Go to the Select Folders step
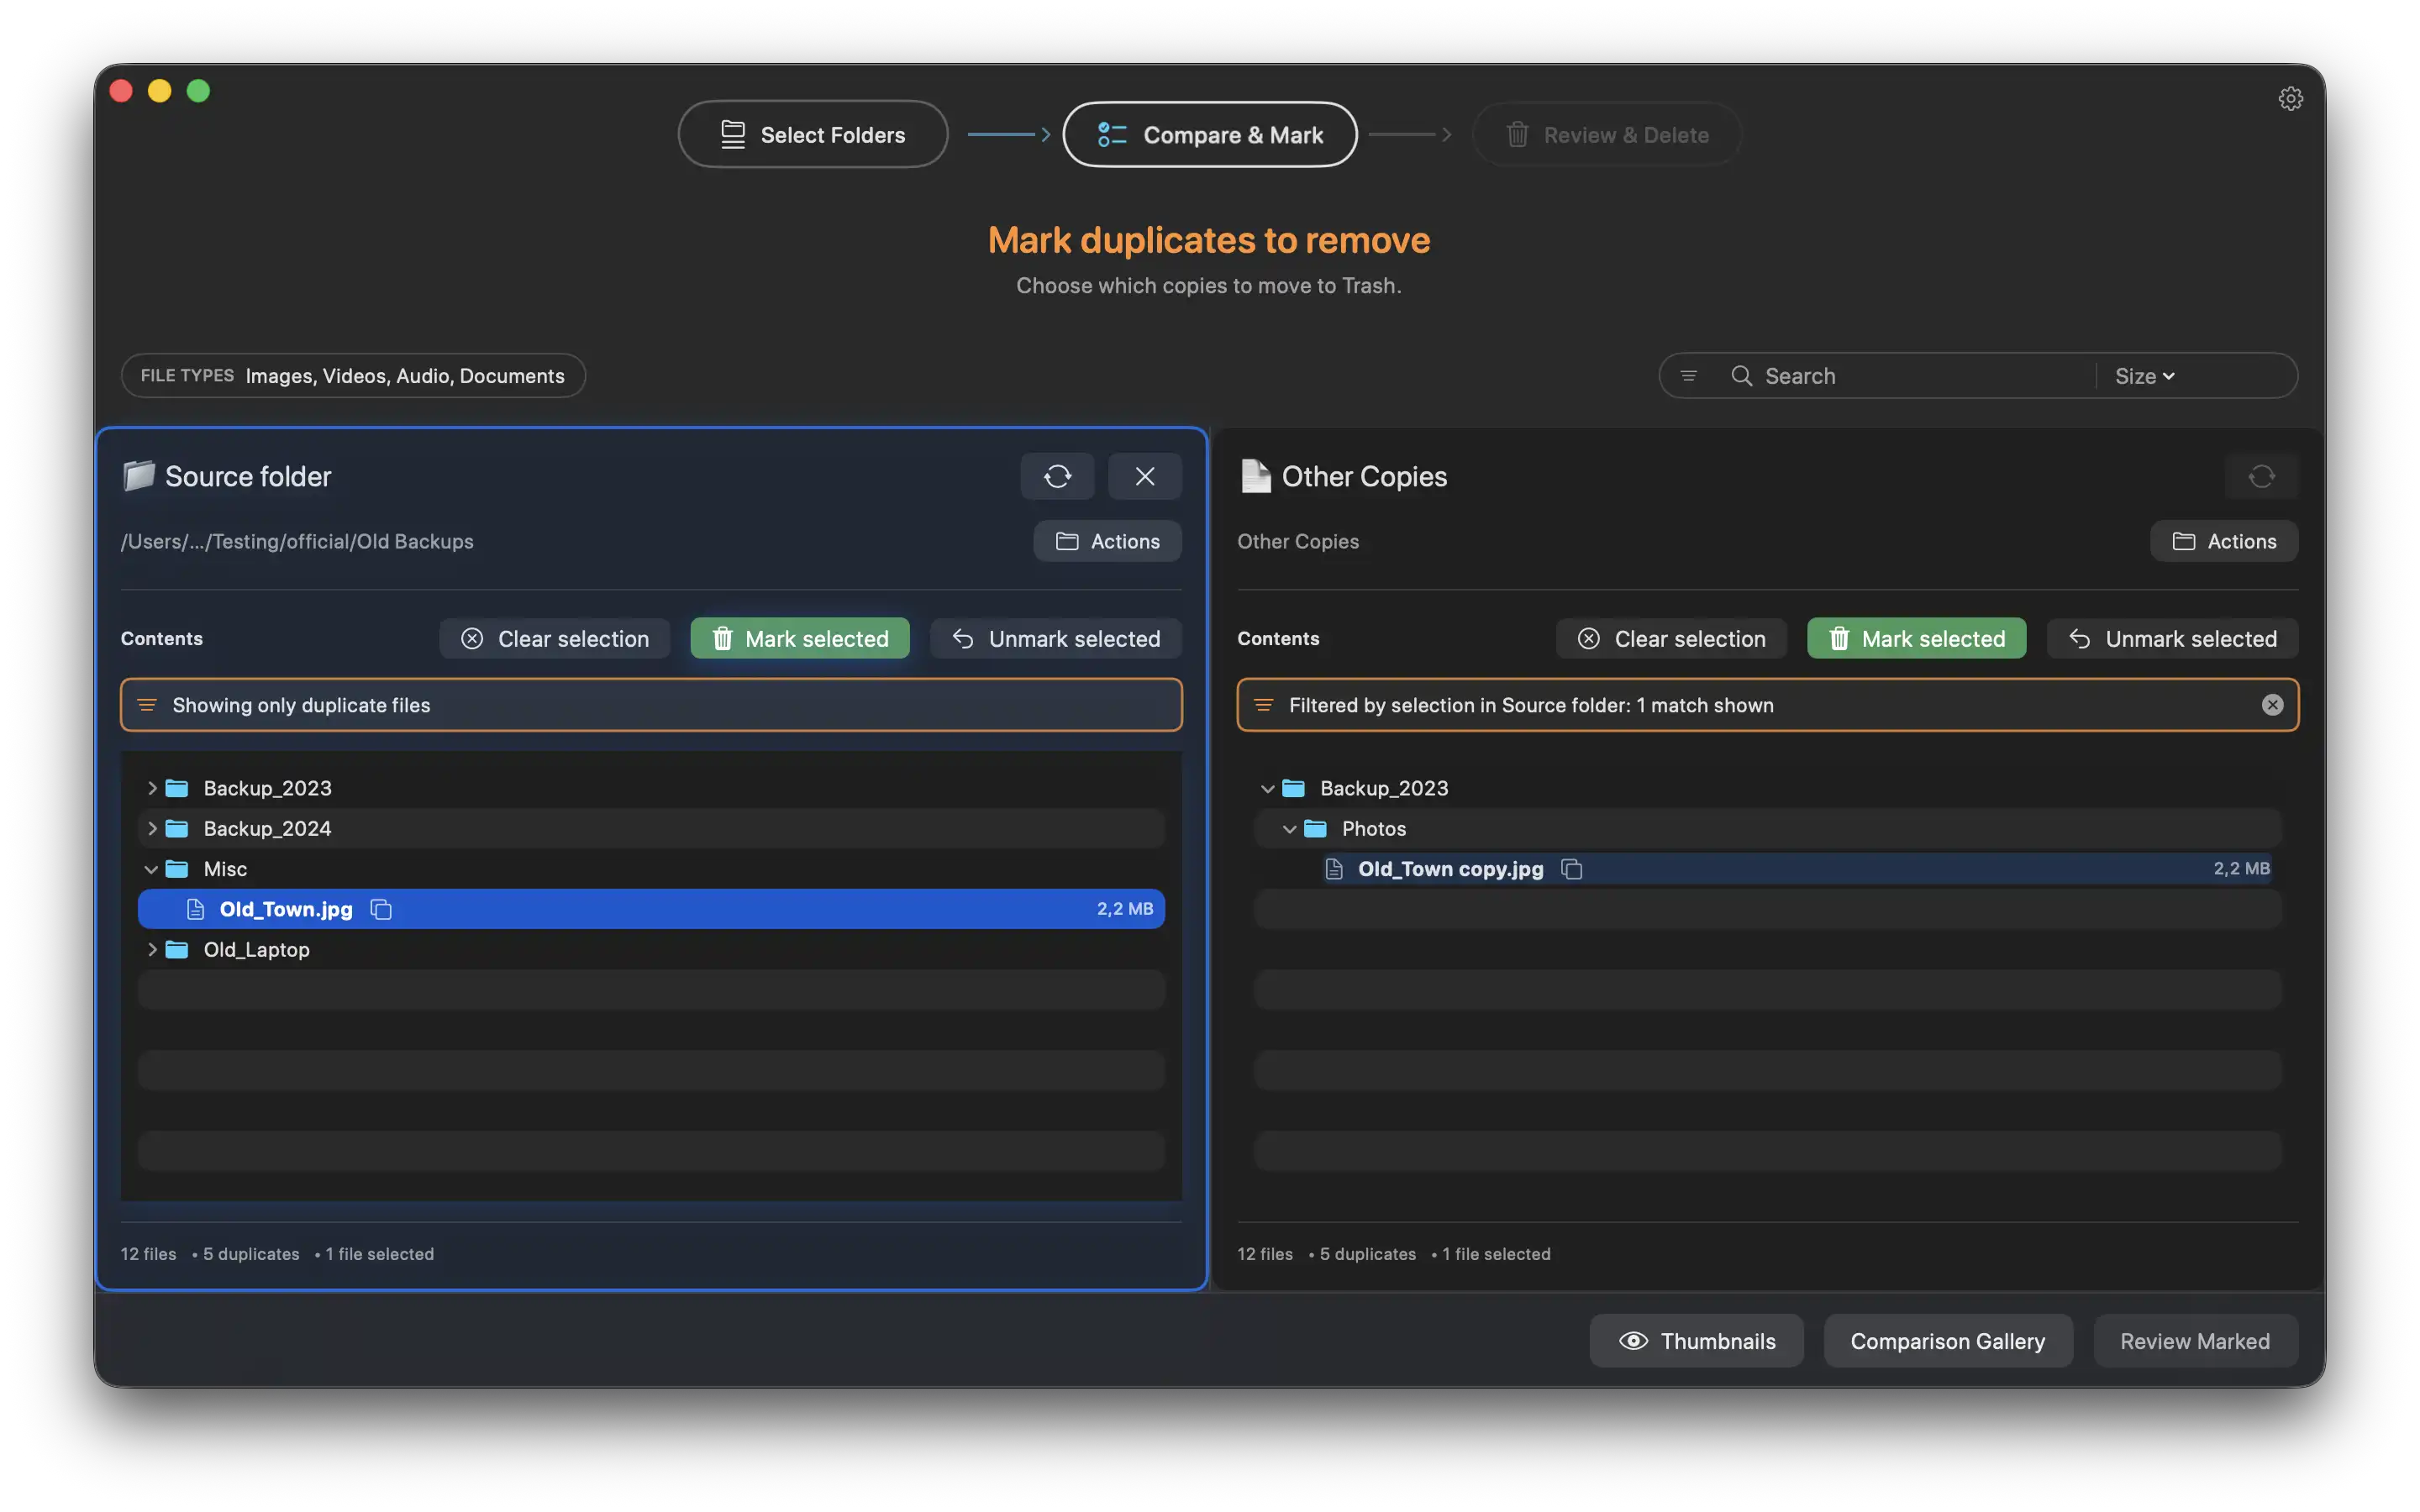 pos(812,135)
